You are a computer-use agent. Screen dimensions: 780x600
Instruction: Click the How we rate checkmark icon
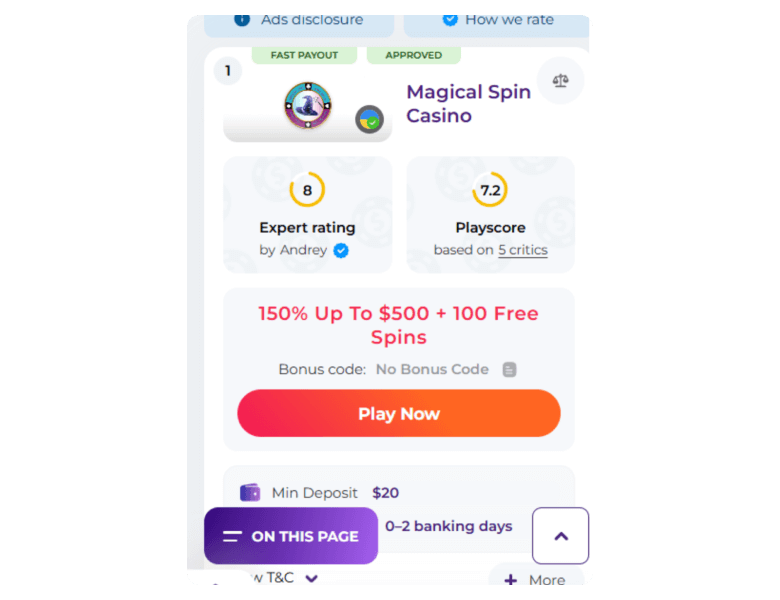click(450, 20)
